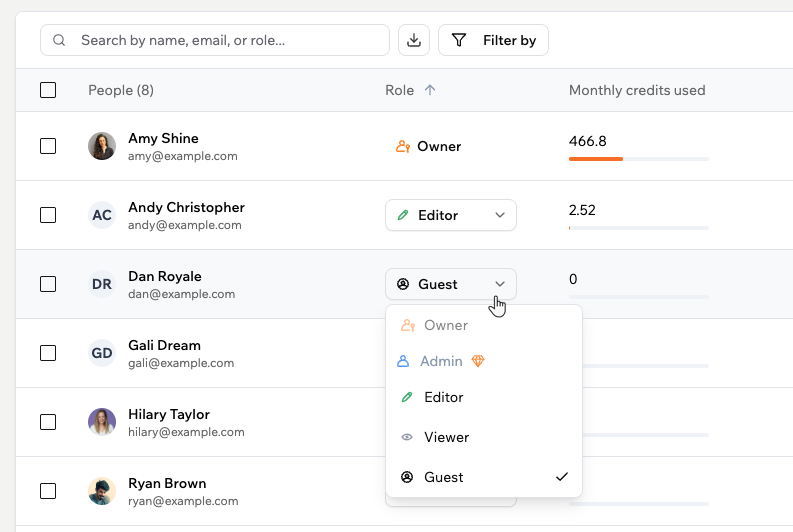
Task: Open the Filter by button
Action: (x=493, y=40)
